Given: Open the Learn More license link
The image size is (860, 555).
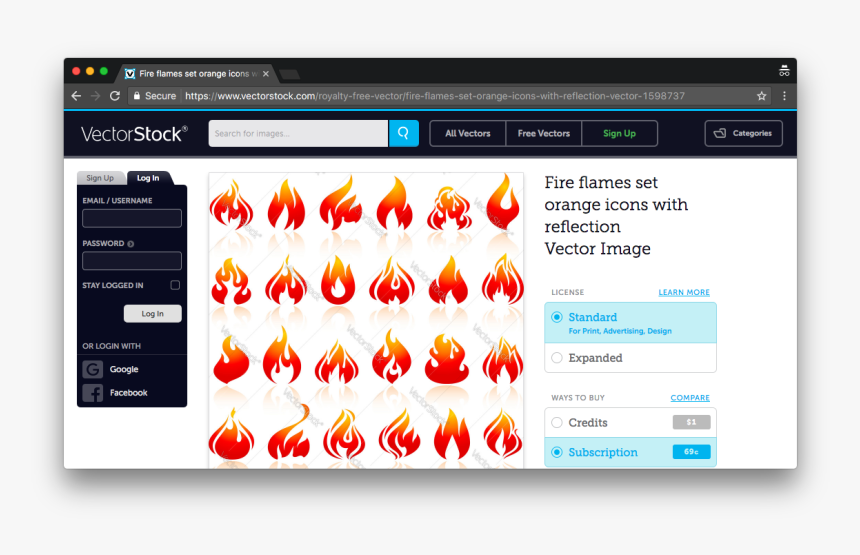Looking at the screenshot, I should [684, 292].
